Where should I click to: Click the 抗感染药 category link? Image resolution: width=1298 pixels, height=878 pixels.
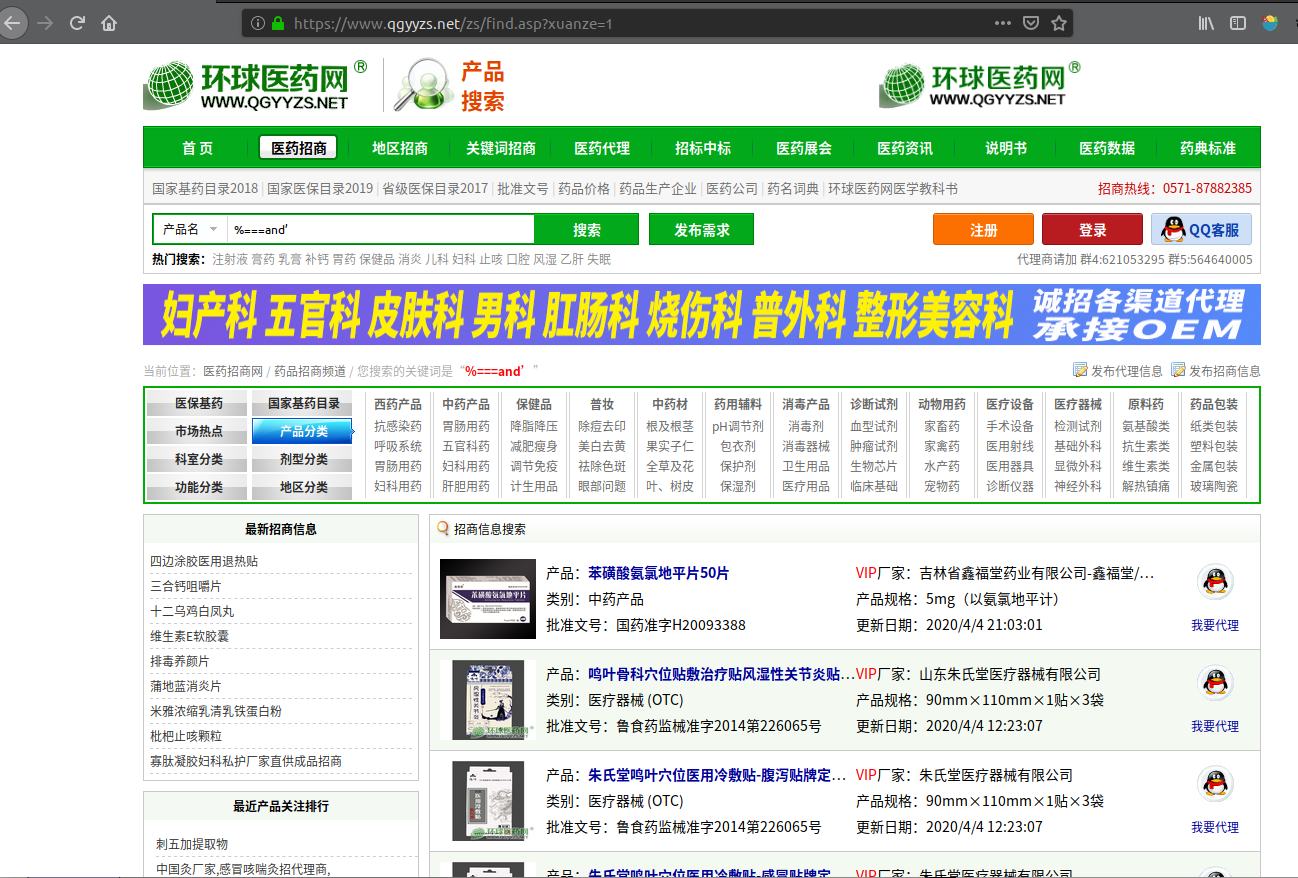tap(398, 426)
